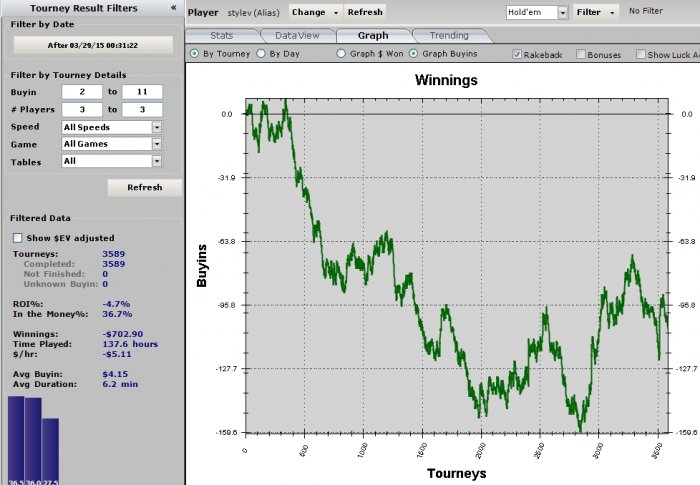Click the Avg Duration value 6.2 min

[x=120, y=384]
